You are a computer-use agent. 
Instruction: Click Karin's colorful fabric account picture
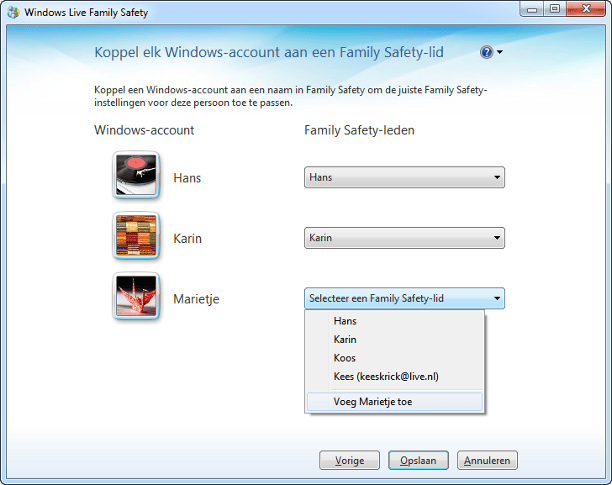136,235
